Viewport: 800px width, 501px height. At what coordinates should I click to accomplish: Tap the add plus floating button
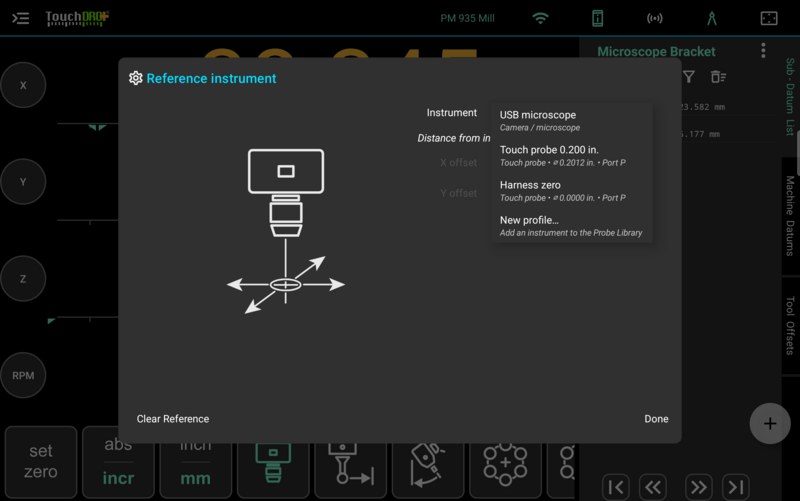tap(770, 423)
